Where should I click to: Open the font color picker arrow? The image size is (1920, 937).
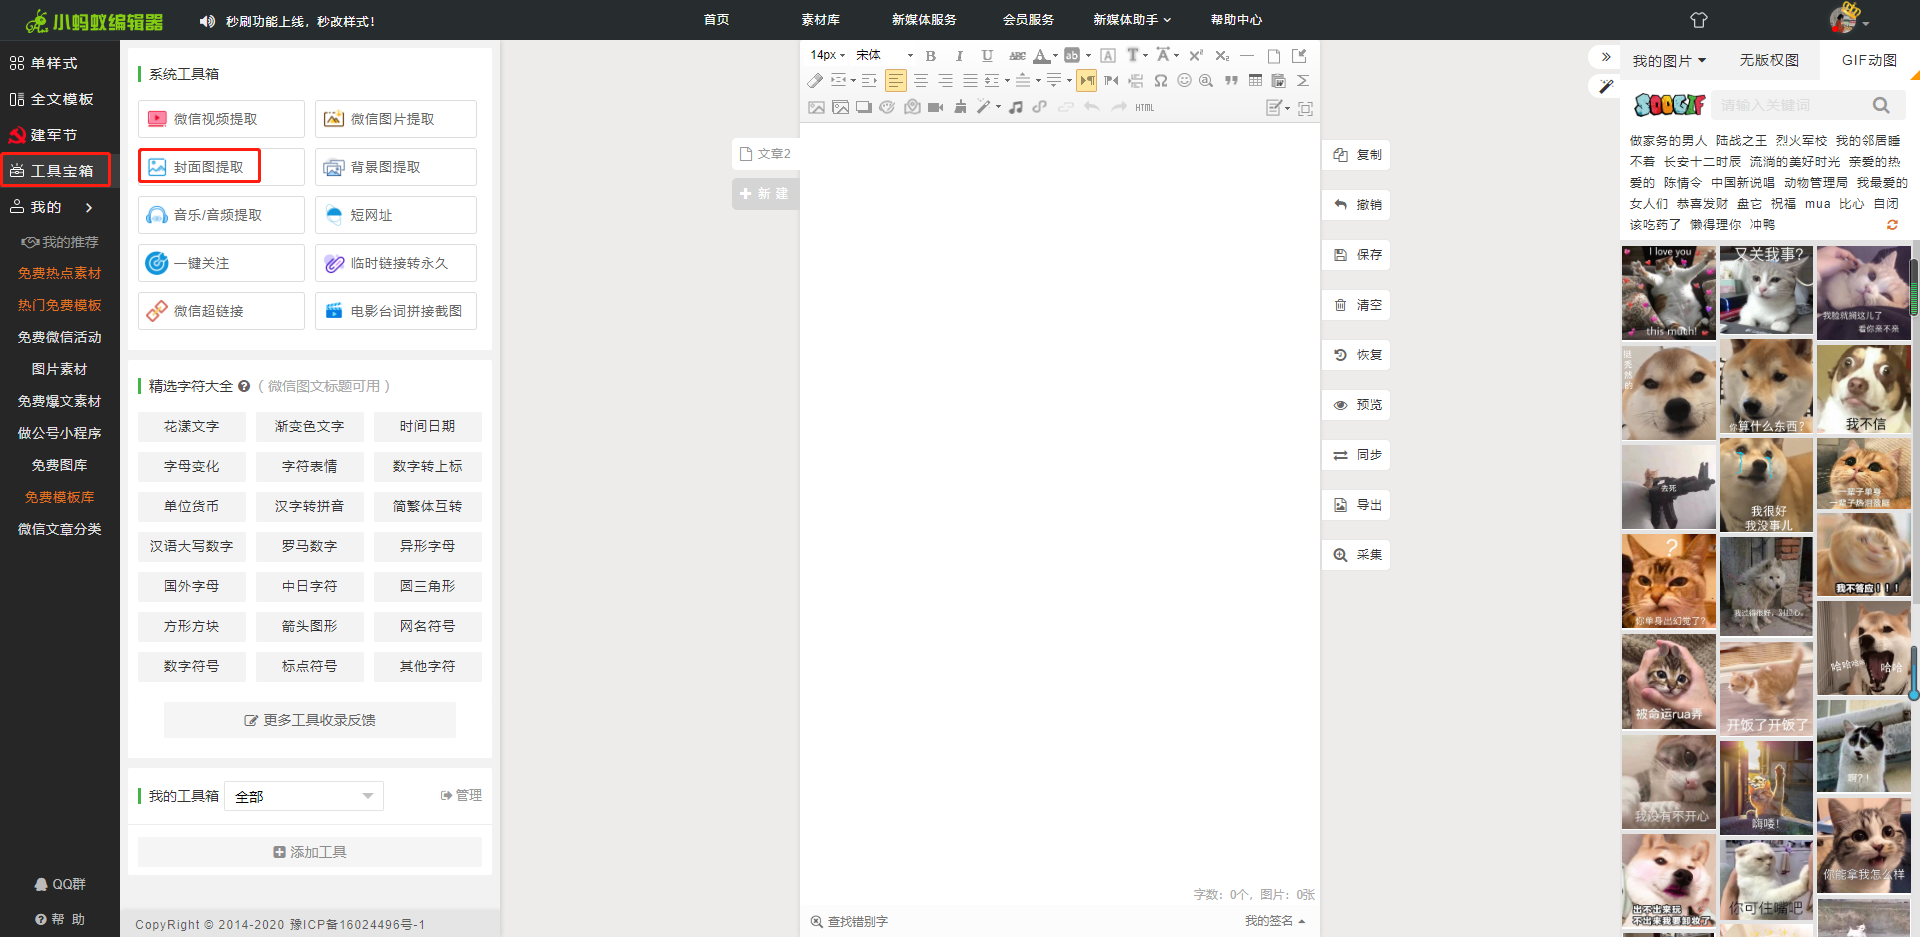pyautogui.click(x=1055, y=56)
